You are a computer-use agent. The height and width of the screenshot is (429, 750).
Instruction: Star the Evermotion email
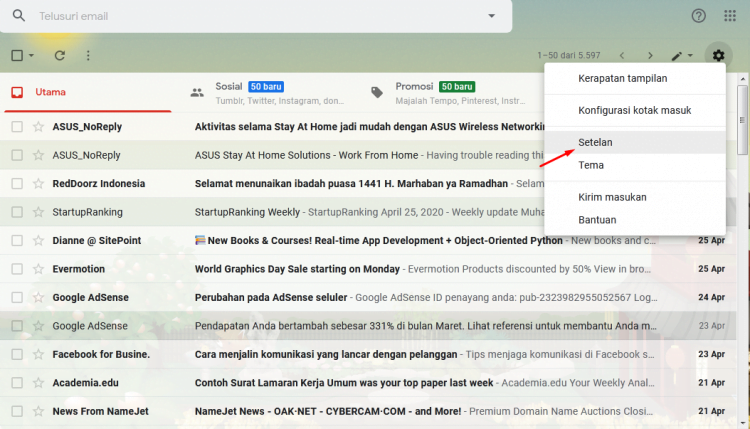pyautogui.click(x=38, y=269)
